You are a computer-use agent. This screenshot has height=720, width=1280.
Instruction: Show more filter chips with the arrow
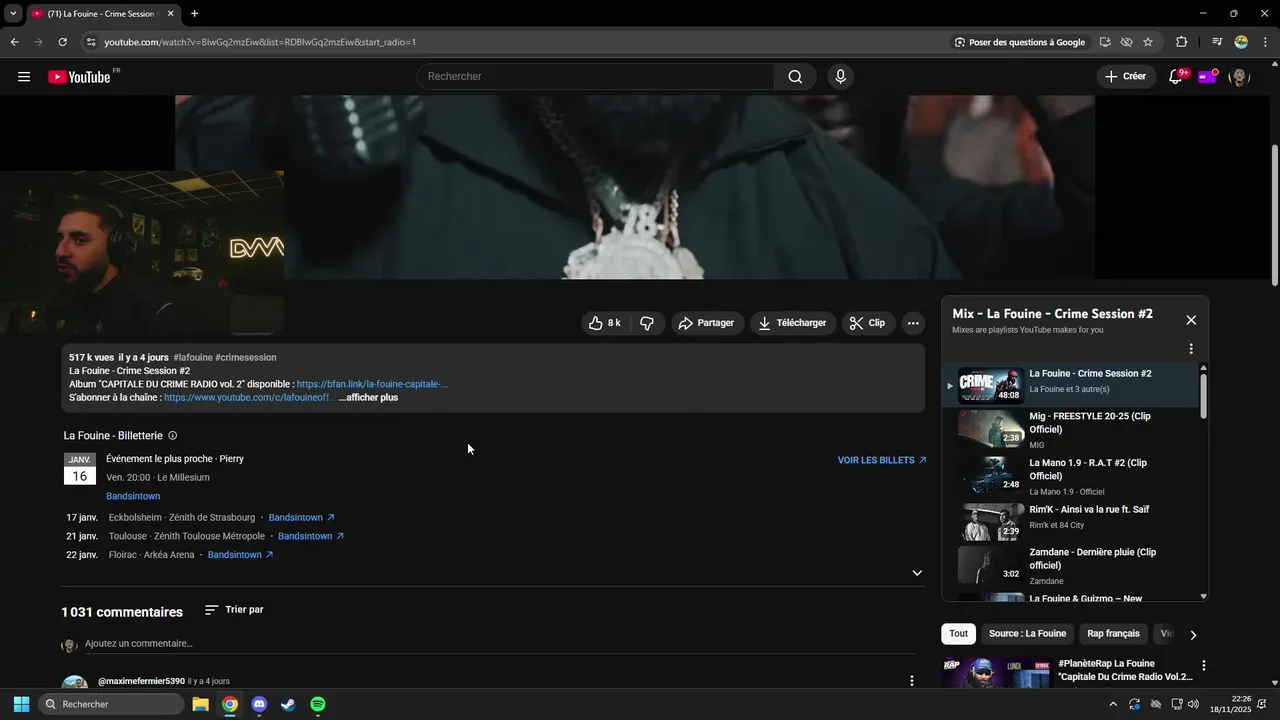1192,634
